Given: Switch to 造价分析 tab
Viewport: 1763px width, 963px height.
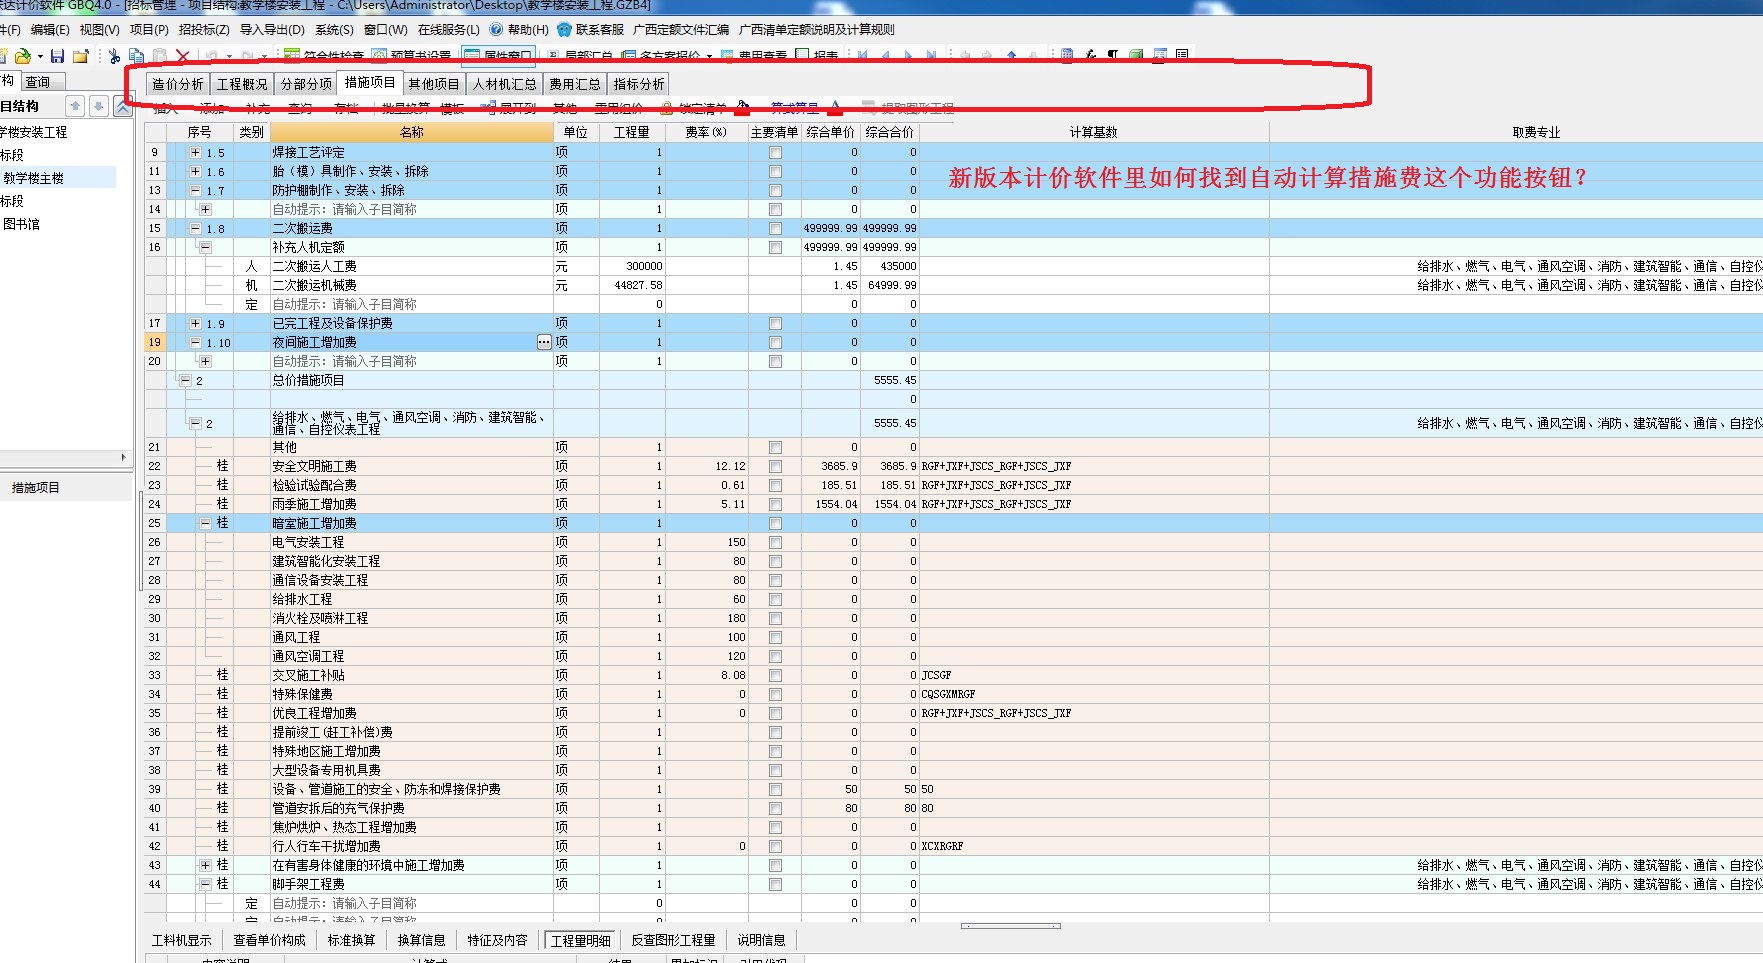Looking at the screenshot, I should pyautogui.click(x=178, y=84).
